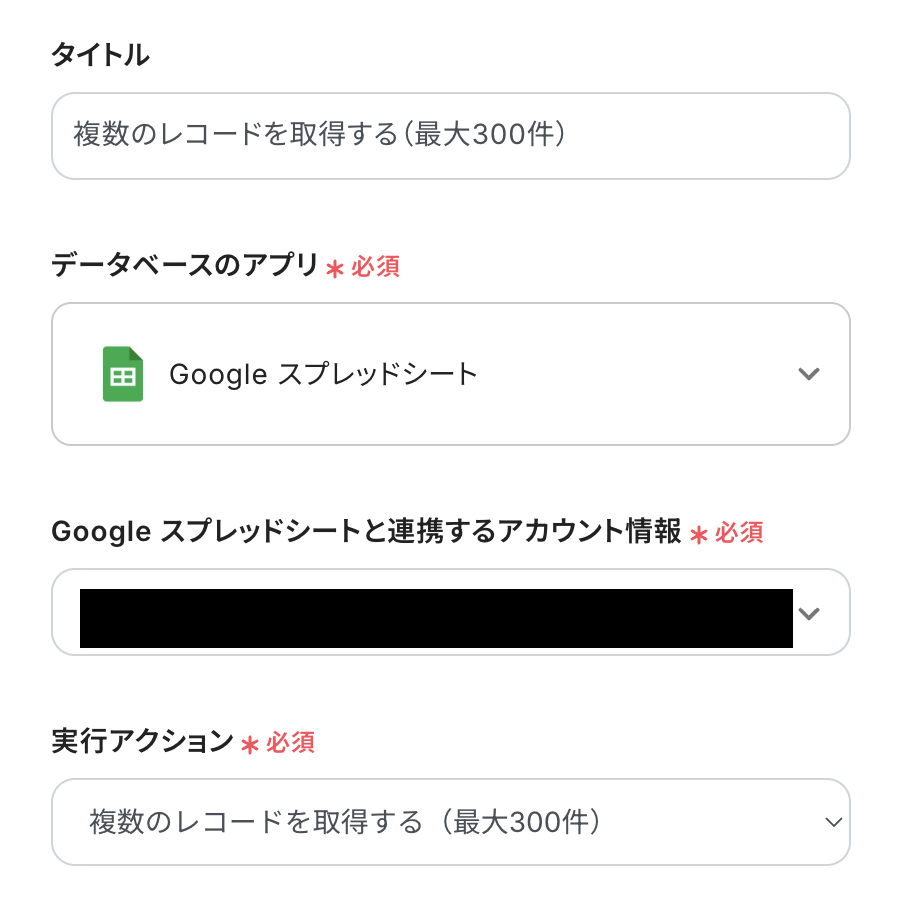Open the 実行アクション dropdown arrow
Image resolution: width=909 pixels, height=924 pixels.
click(x=833, y=822)
